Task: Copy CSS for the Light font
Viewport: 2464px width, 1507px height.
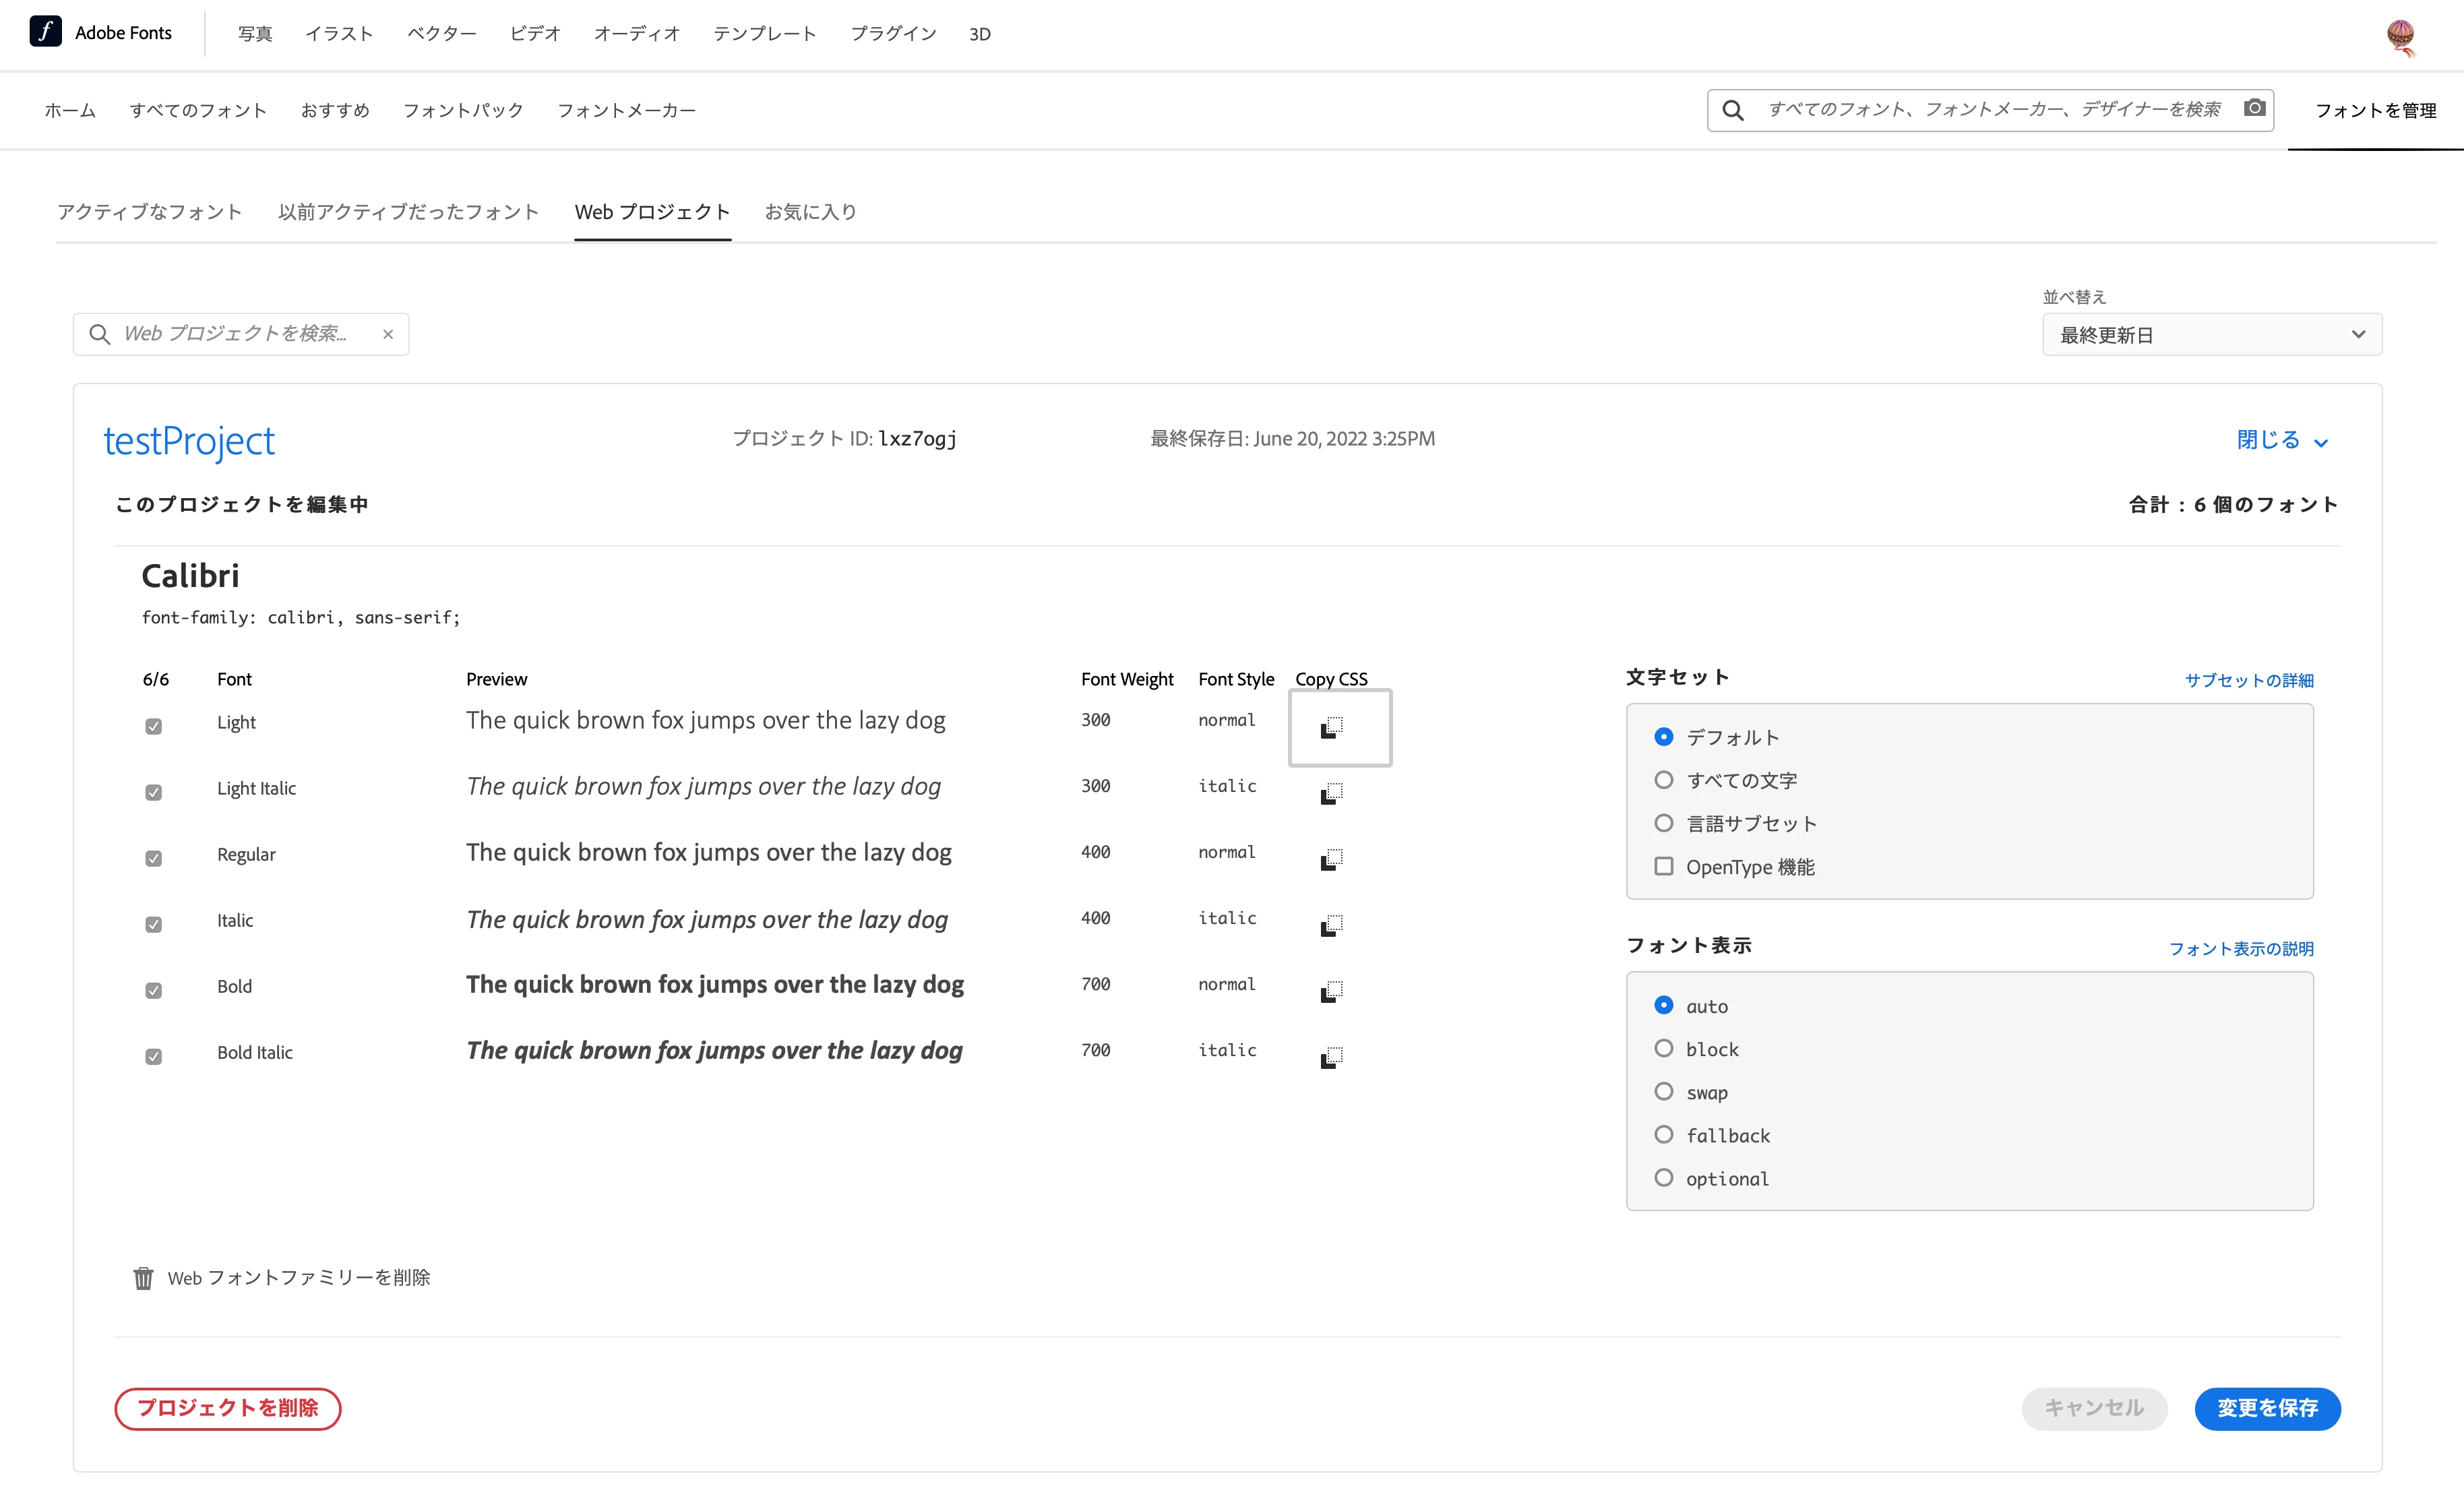Action: [x=1331, y=728]
